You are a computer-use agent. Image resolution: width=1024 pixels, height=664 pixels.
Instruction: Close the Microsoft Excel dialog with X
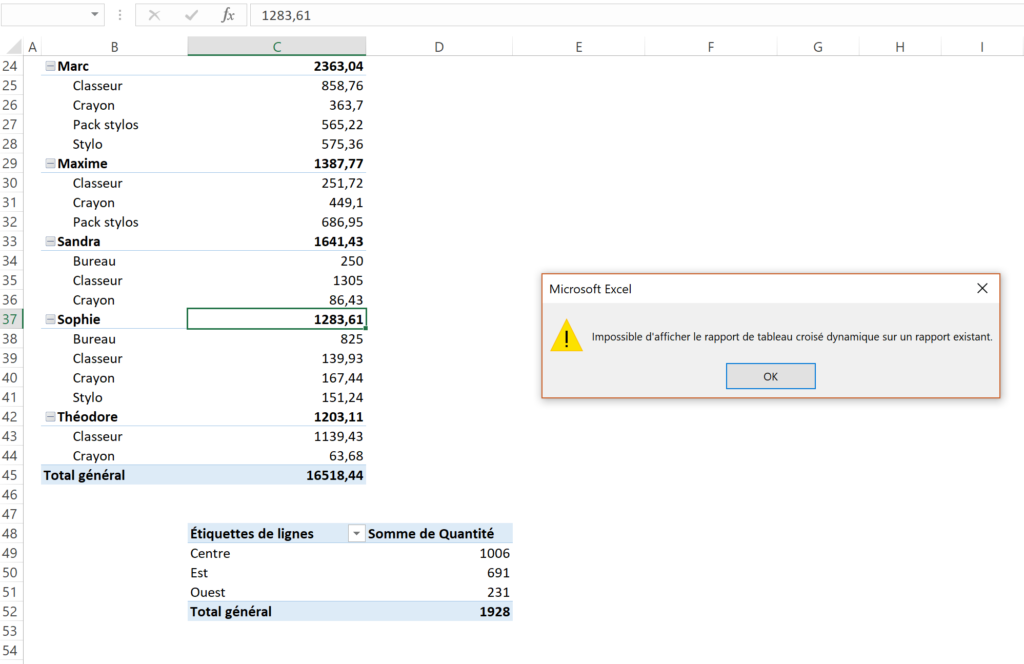982,288
